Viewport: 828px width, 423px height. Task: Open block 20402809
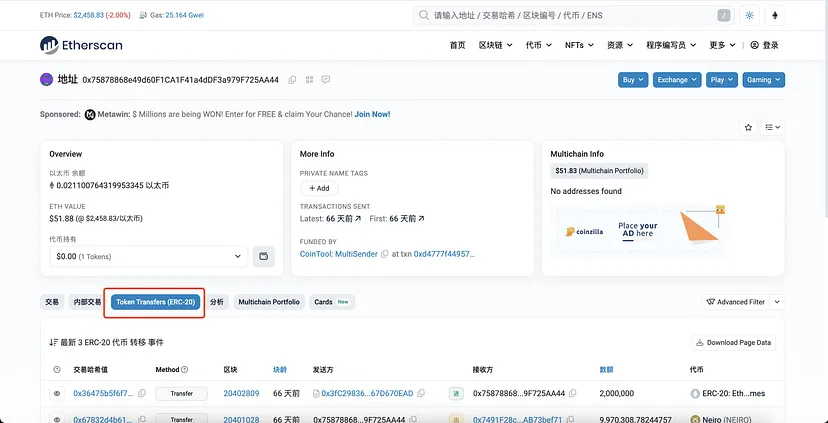[241, 393]
